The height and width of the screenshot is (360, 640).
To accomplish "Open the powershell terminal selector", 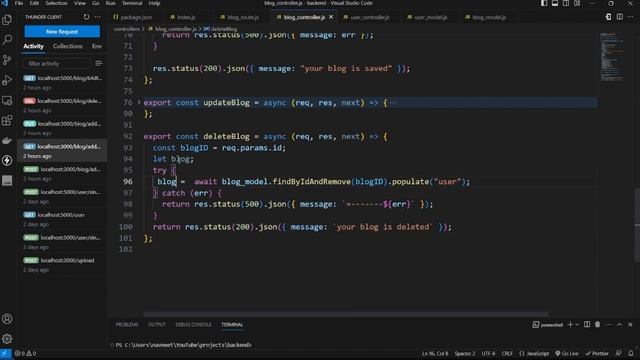I will tap(548, 324).
